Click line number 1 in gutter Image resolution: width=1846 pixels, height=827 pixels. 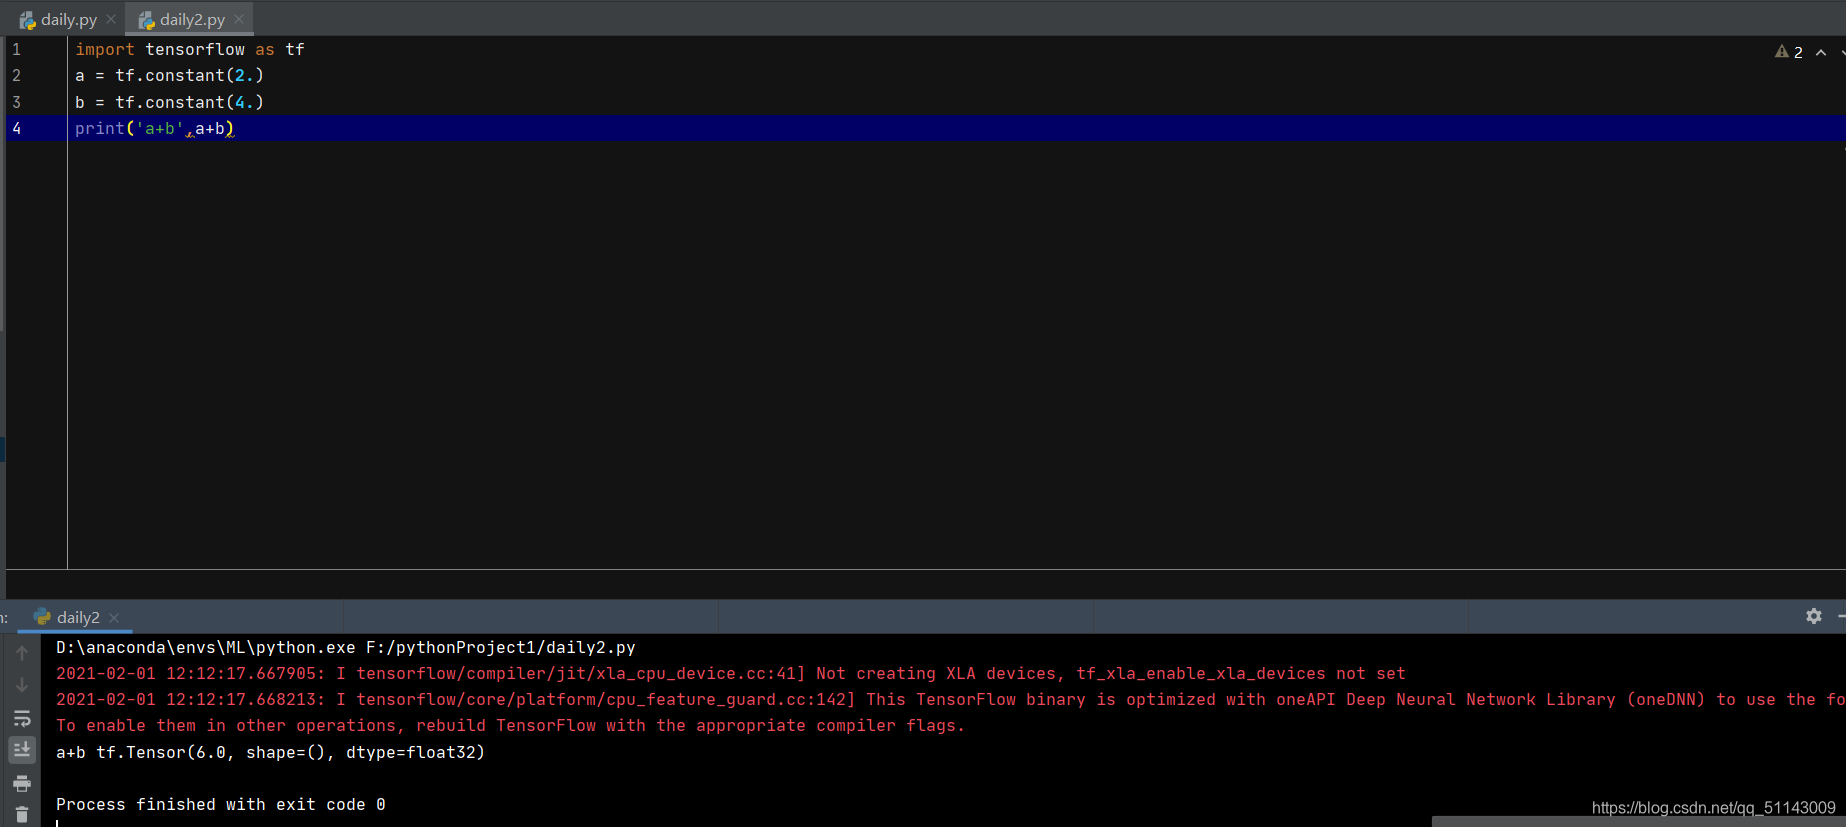(x=16, y=49)
